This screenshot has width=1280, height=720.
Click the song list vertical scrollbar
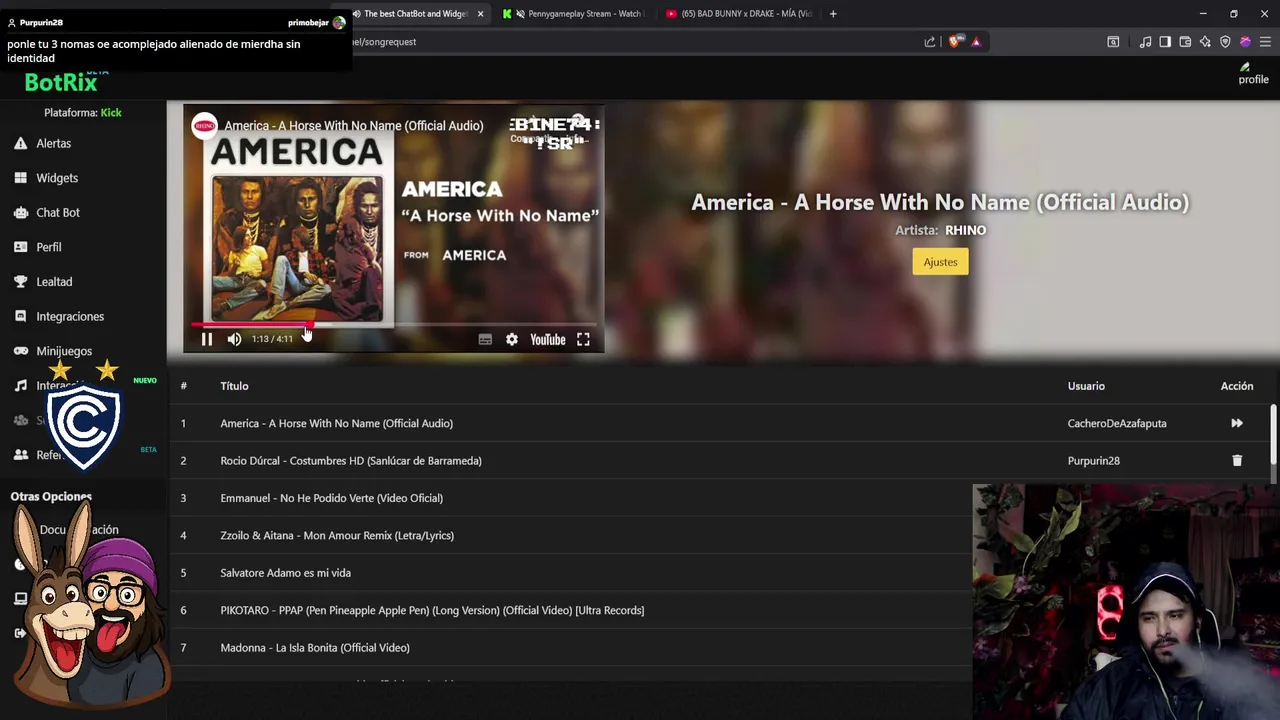[x=1273, y=434]
